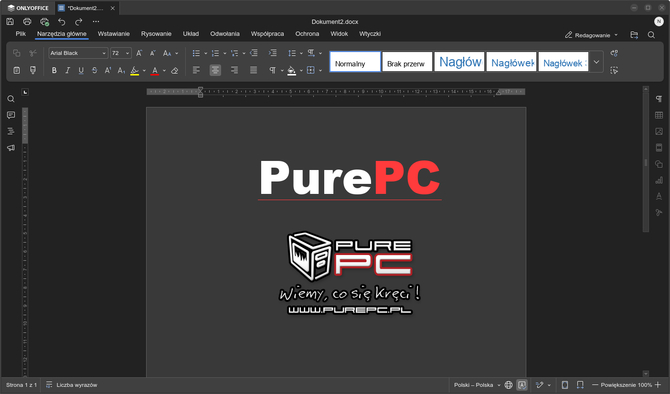Open Find search icon in left sidebar
Screen dimensions: 670x394
pos(11,99)
